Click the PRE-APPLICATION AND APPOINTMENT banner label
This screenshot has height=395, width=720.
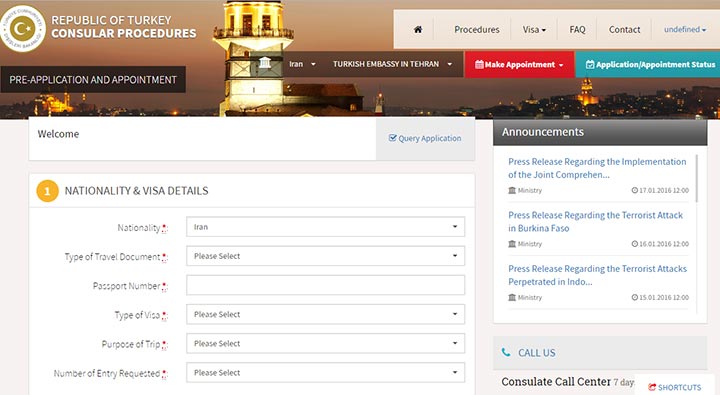[93, 79]
